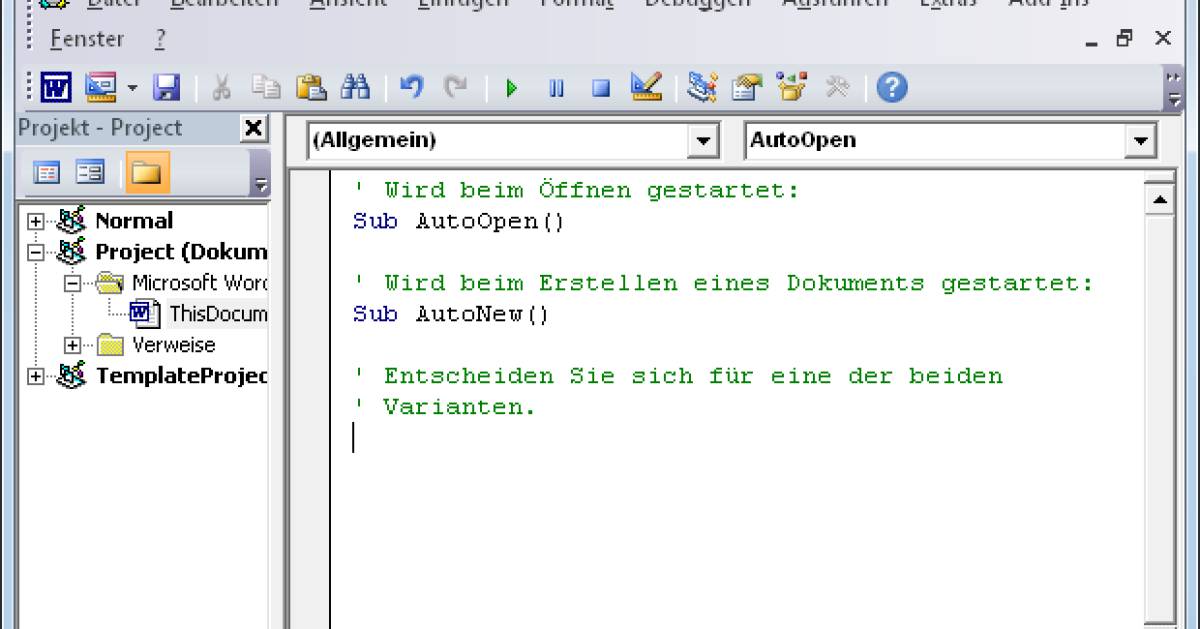Undo the last action
Viewport: 1200px width, 629px height.
tap(411, 89)
